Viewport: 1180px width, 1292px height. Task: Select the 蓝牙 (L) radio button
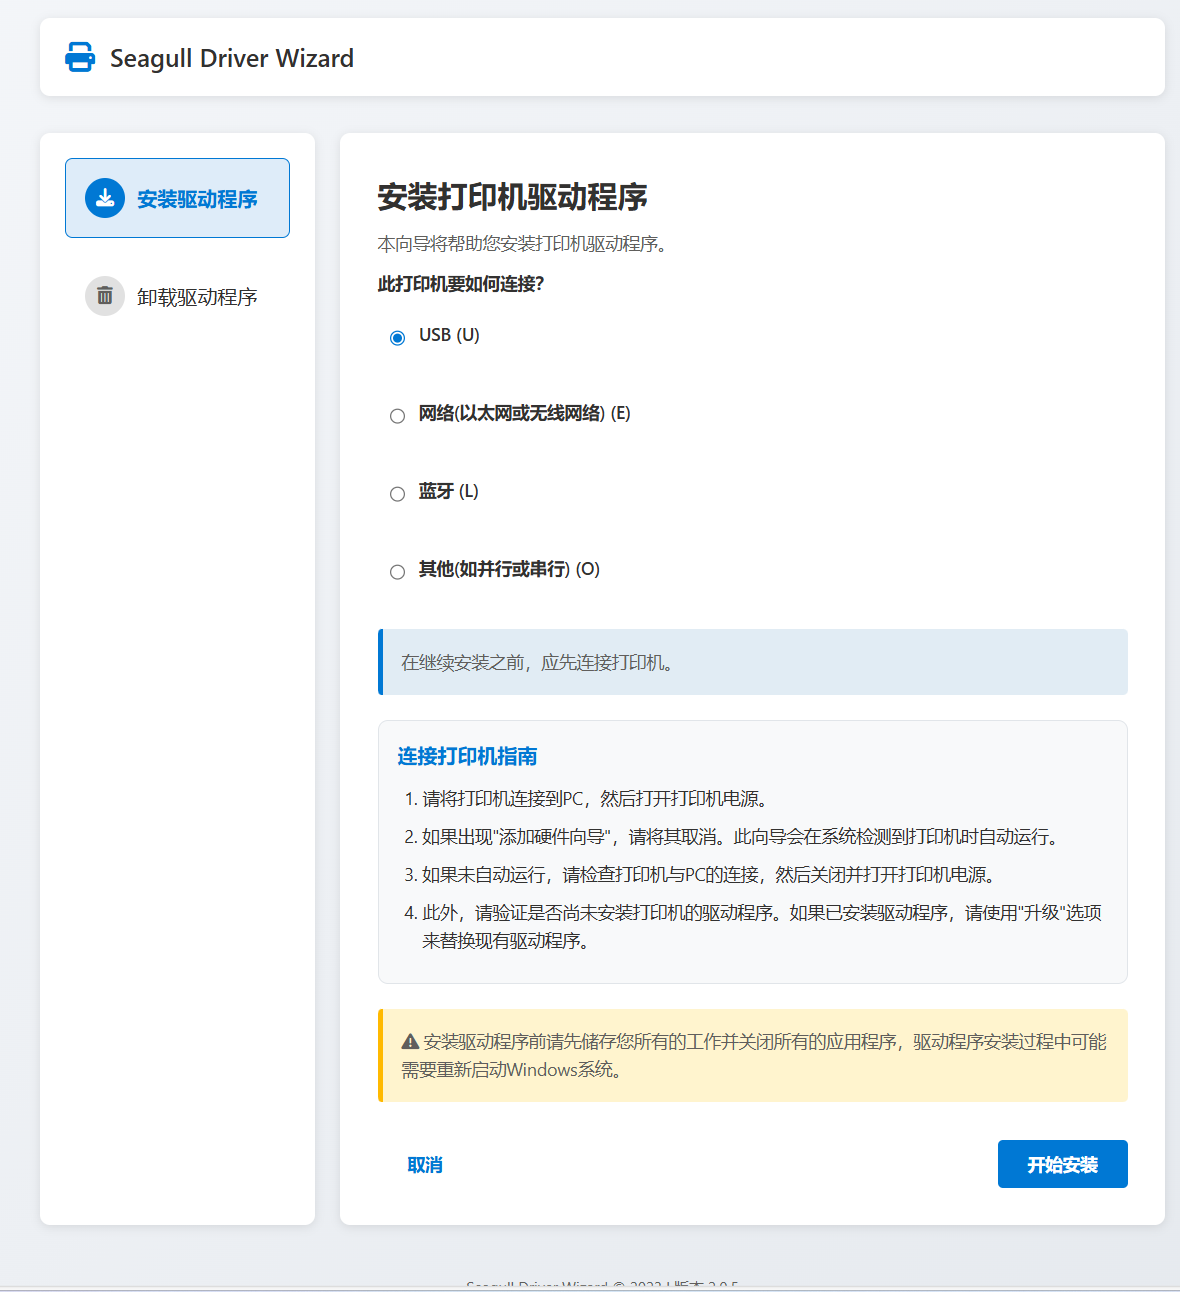tap(397, 493)
